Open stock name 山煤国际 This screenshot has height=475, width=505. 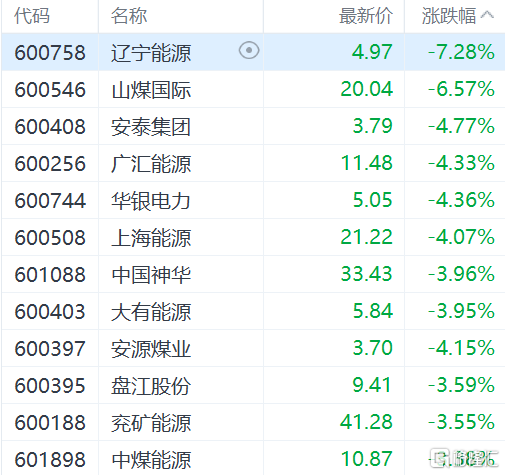[x=151, y=90]
